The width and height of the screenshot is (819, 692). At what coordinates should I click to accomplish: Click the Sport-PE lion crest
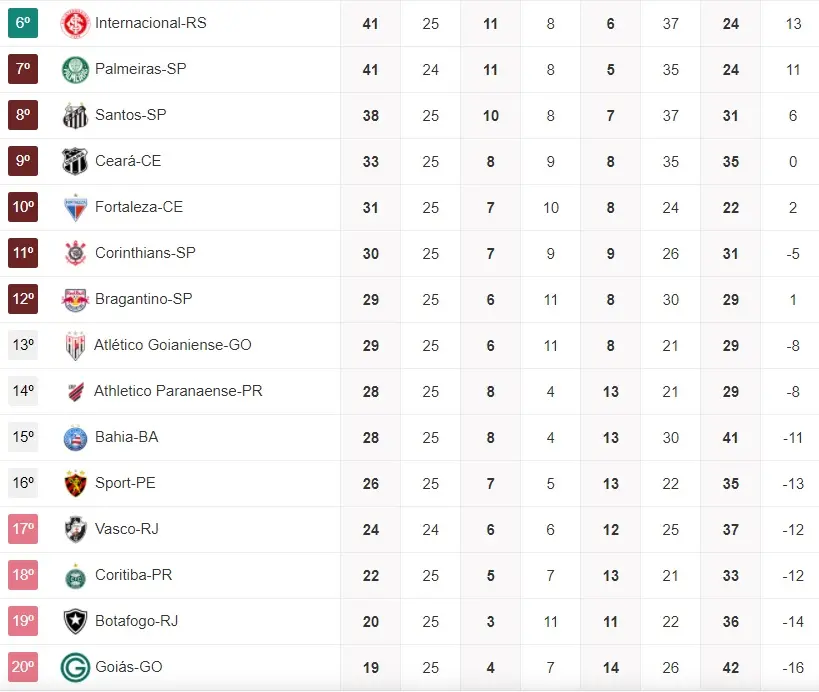click(75, 483)
